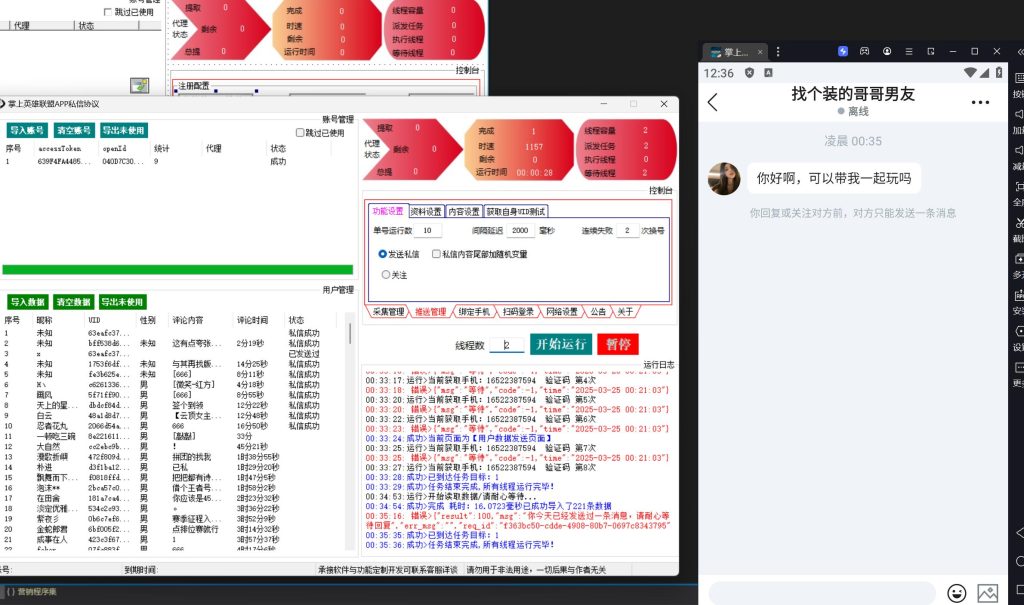Screen dimensions: 1024x605
Task: Click the 线程数 input field
Action: [x=507, y=345]
